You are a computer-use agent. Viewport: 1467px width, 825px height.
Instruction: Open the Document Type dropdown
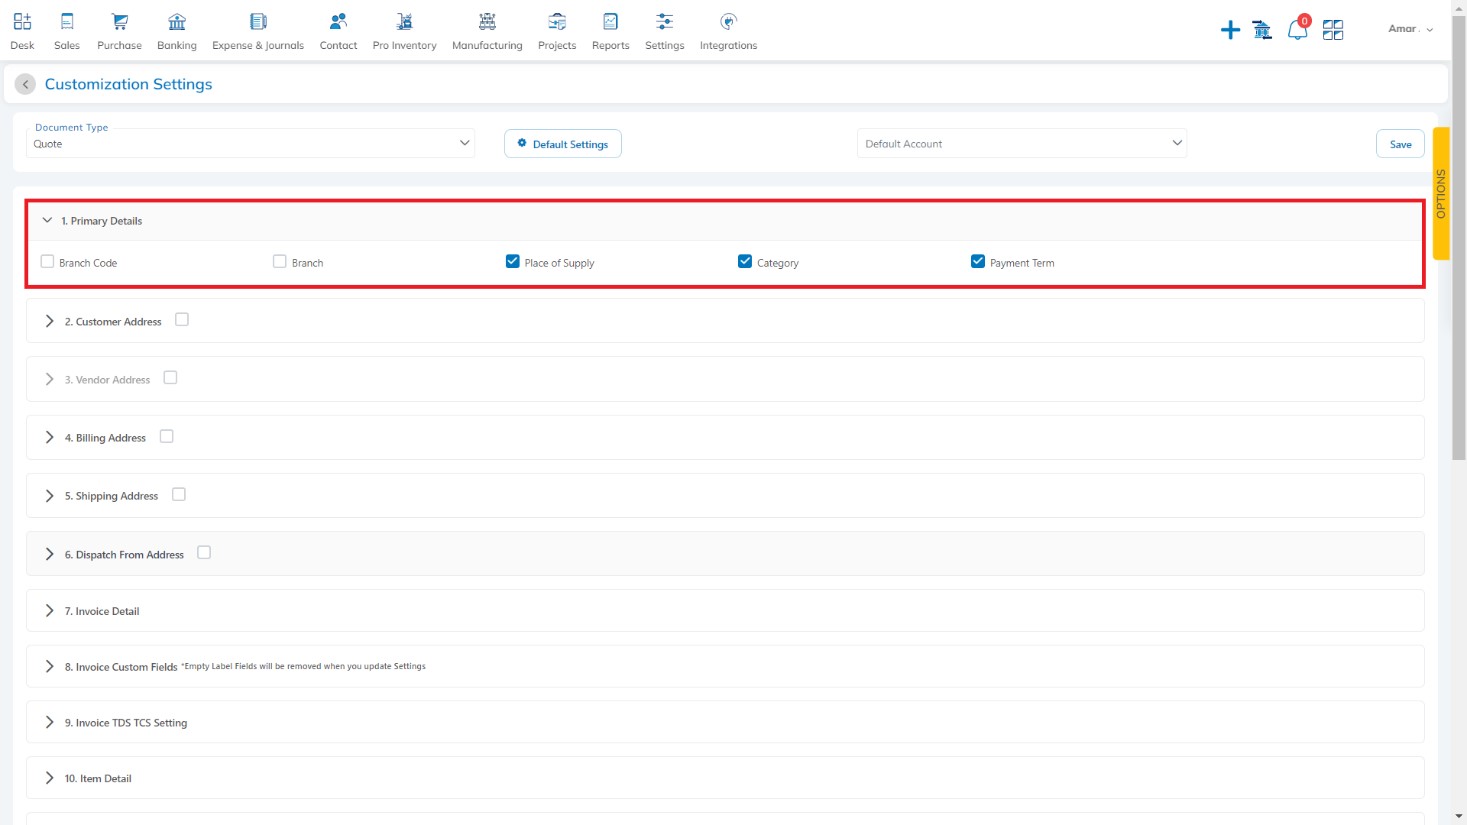tap(250, 143)
